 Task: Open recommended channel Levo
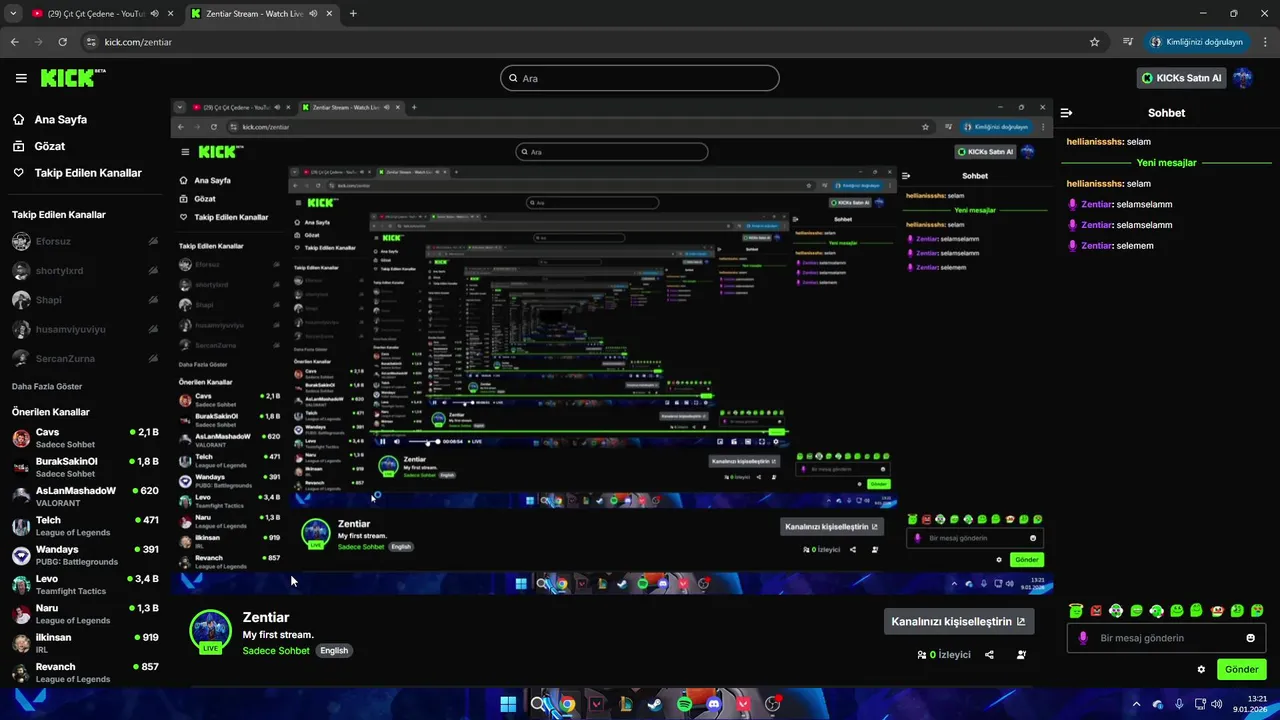(x=85, y=584)
